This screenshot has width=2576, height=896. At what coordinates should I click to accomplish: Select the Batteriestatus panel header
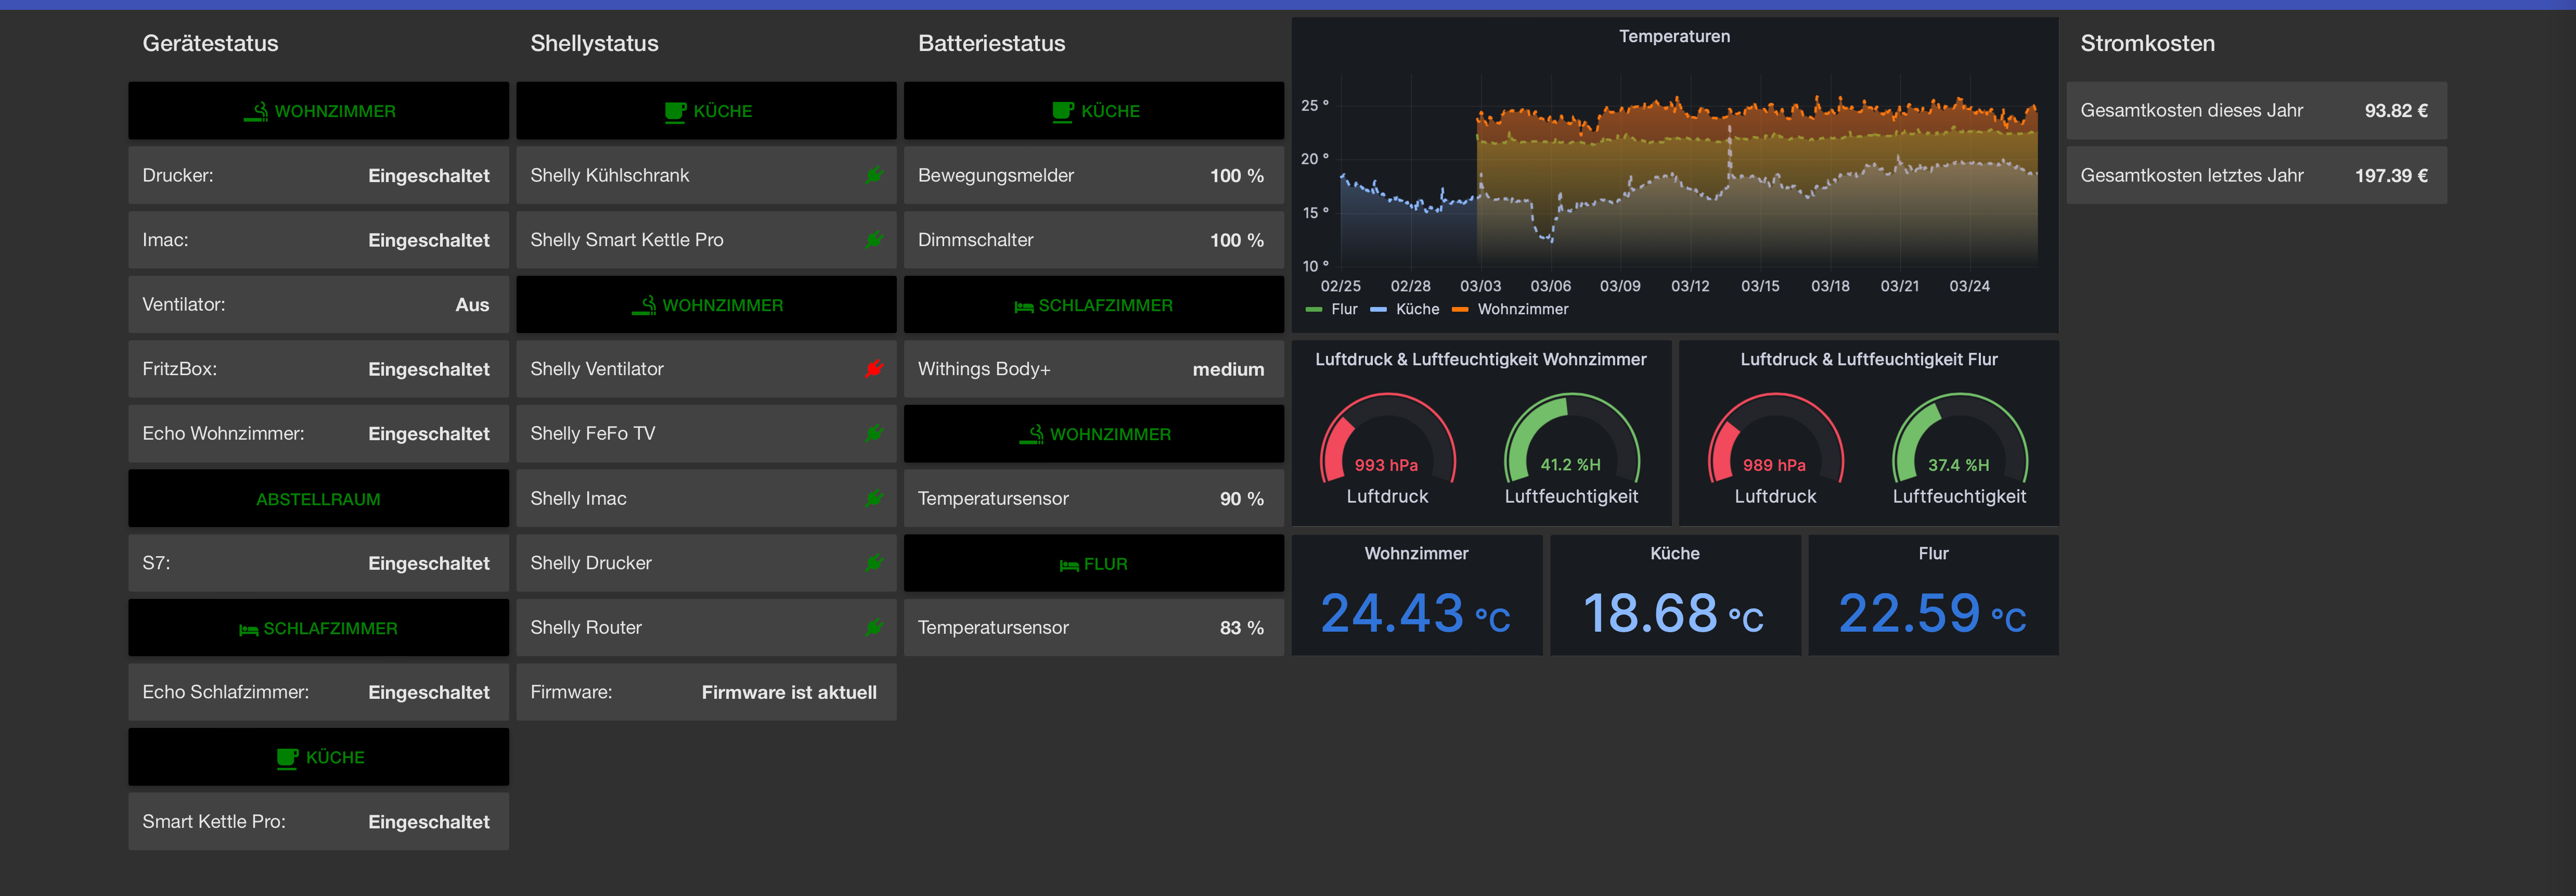point(992,43)
